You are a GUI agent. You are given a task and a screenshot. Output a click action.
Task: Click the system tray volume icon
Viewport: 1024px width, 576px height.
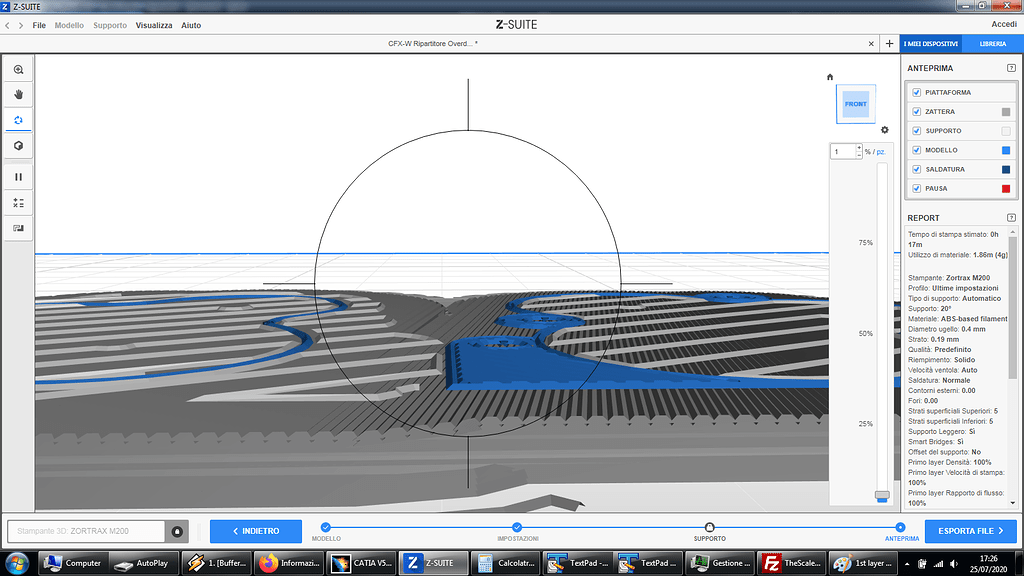[954, 564]
